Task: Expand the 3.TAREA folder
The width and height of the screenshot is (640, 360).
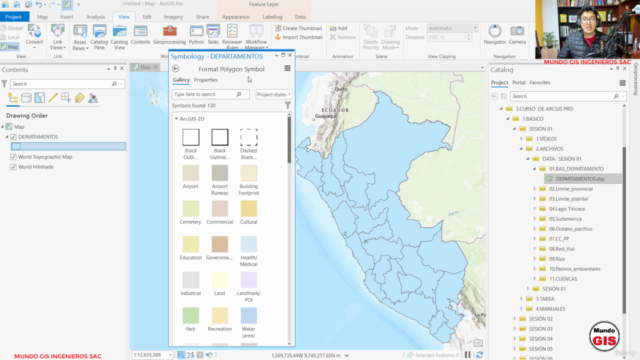Action: click(x=522, y=299)
